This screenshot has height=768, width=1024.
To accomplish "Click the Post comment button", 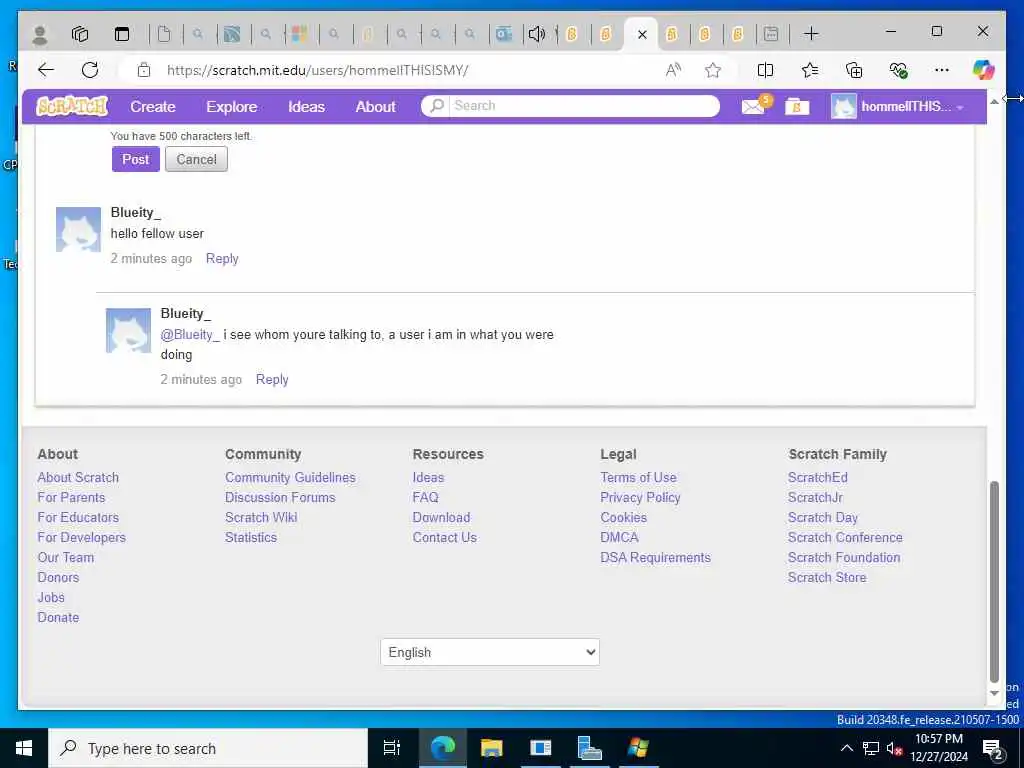I will pos(136,159).
